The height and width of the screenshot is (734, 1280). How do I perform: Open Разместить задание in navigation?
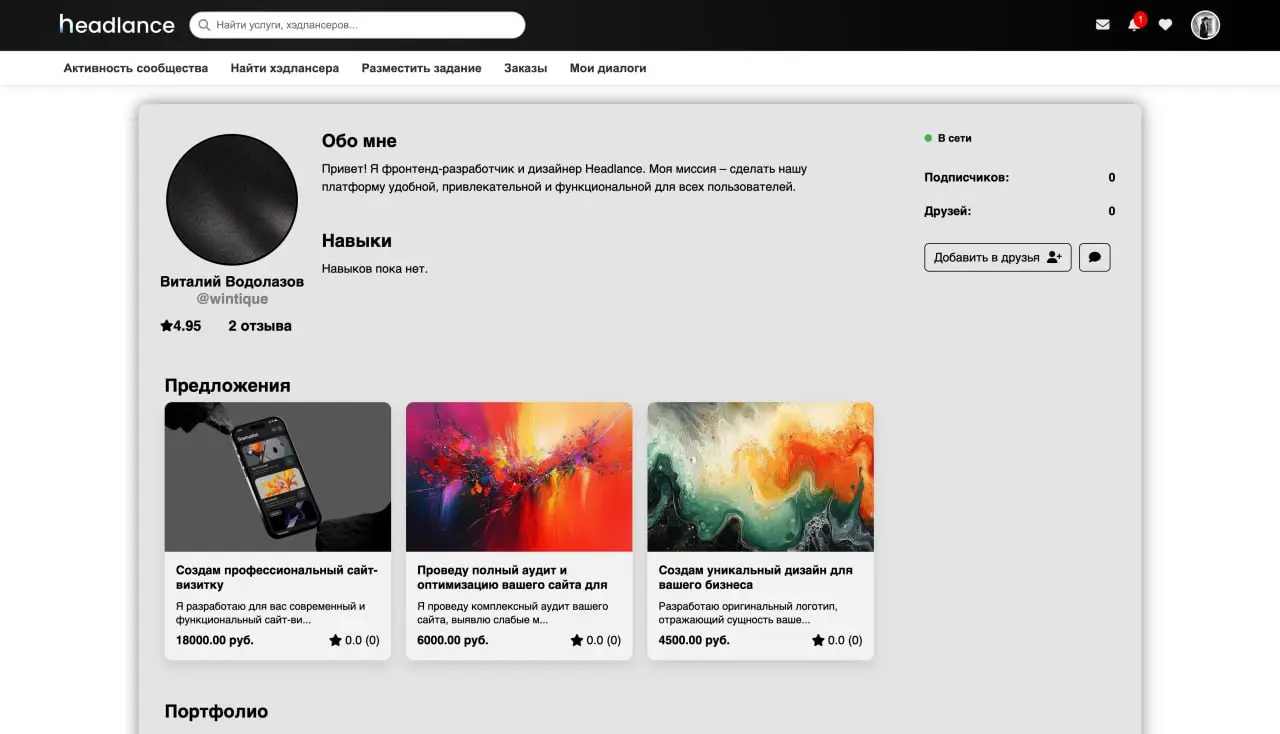point(421,68)
